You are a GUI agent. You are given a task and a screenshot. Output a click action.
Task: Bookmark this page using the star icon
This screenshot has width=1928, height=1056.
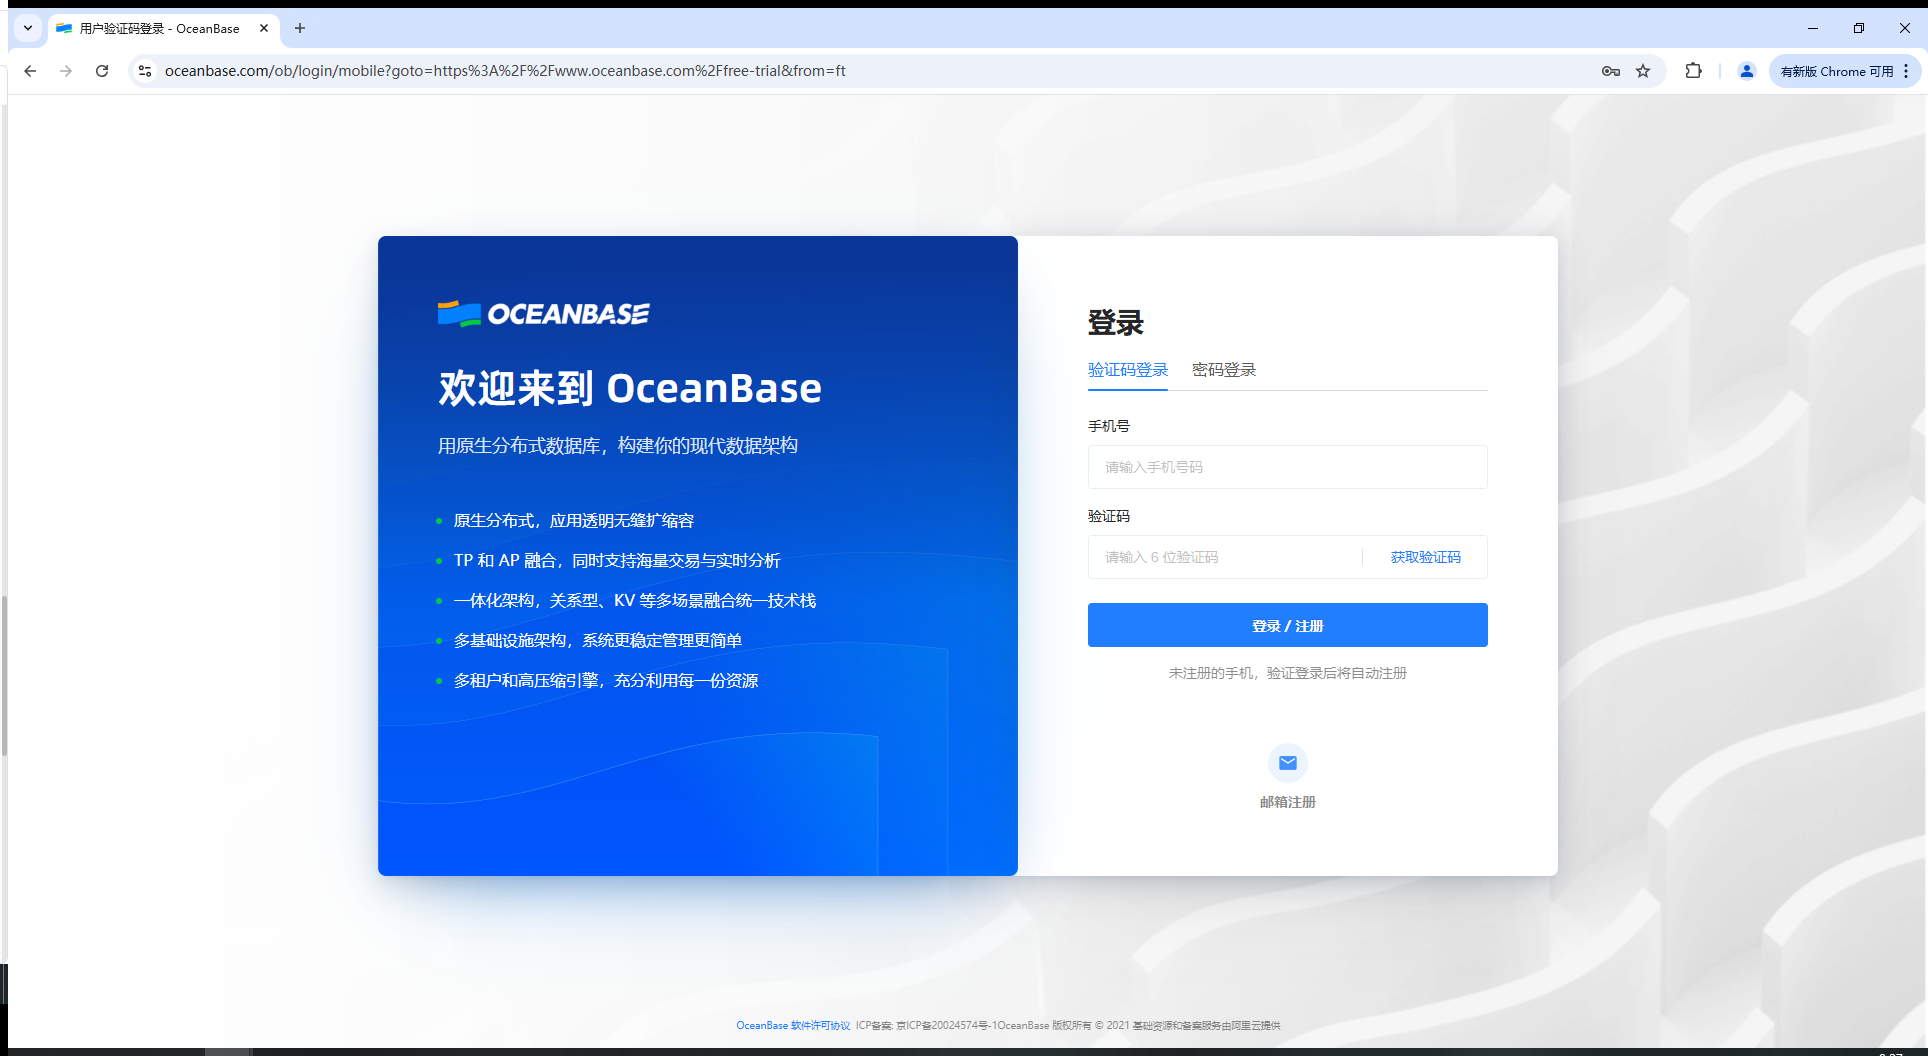1643,71
